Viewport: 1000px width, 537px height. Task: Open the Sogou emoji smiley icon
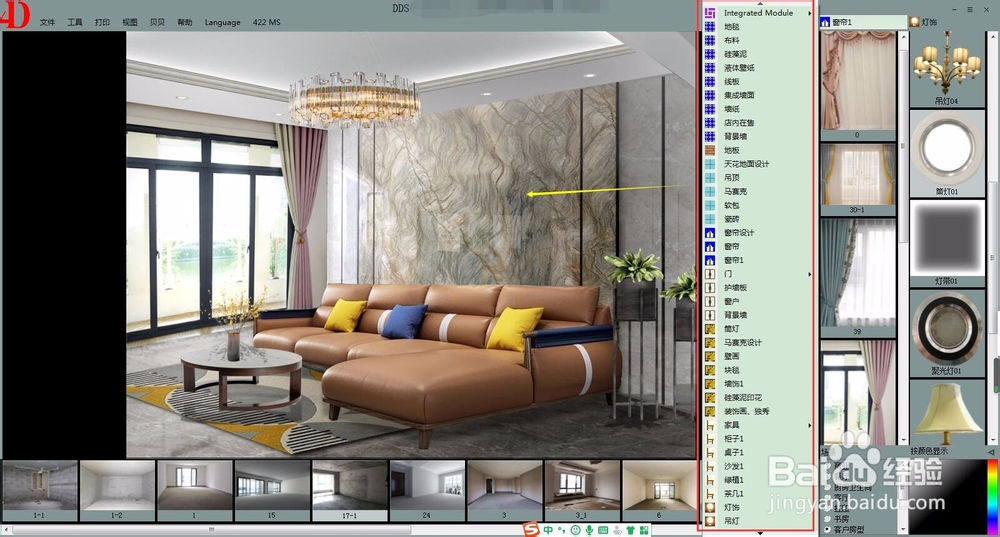click(575, 530)
